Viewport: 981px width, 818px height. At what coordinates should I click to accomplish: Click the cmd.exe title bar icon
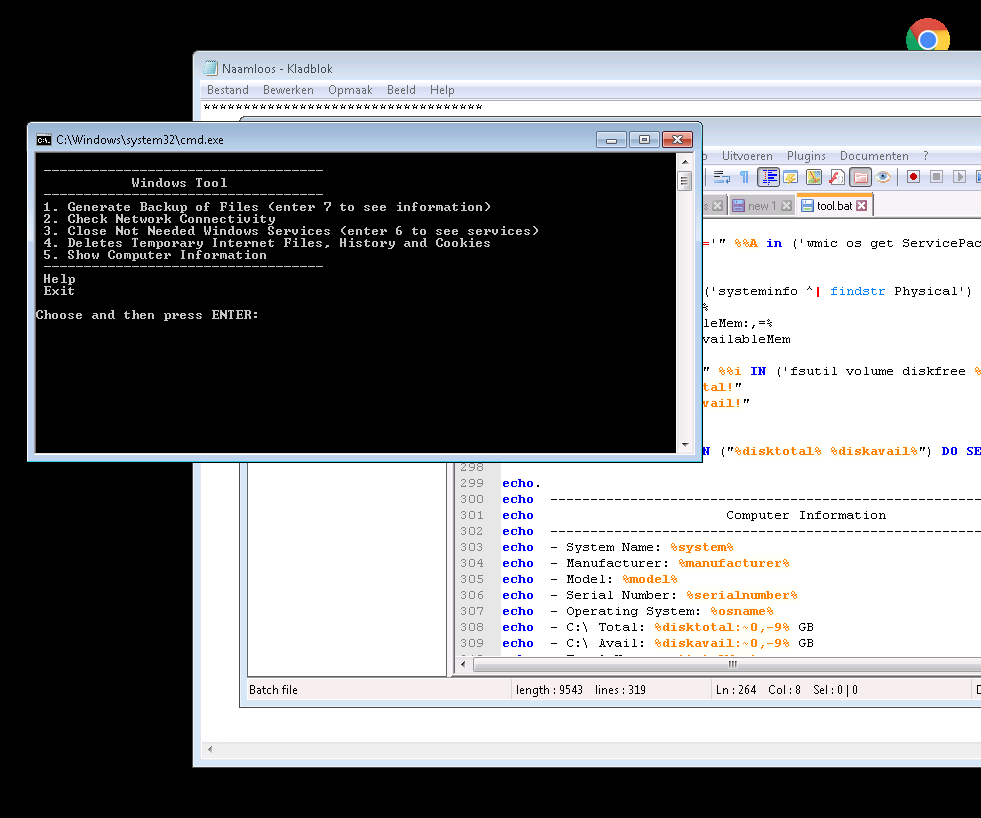43,140
